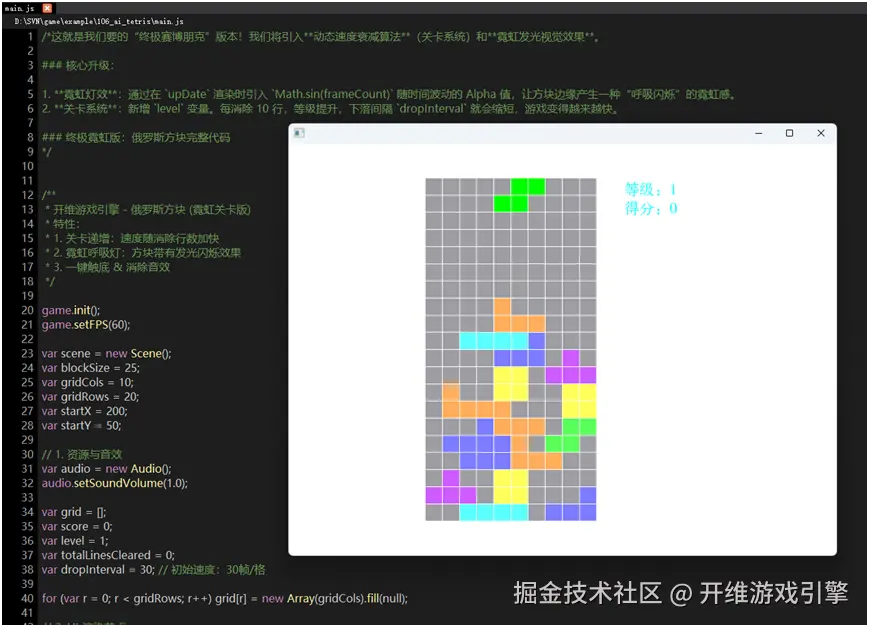869x627 pixels.
Task: Click the new Audio() call on line 31
Action: coord(137,468)
